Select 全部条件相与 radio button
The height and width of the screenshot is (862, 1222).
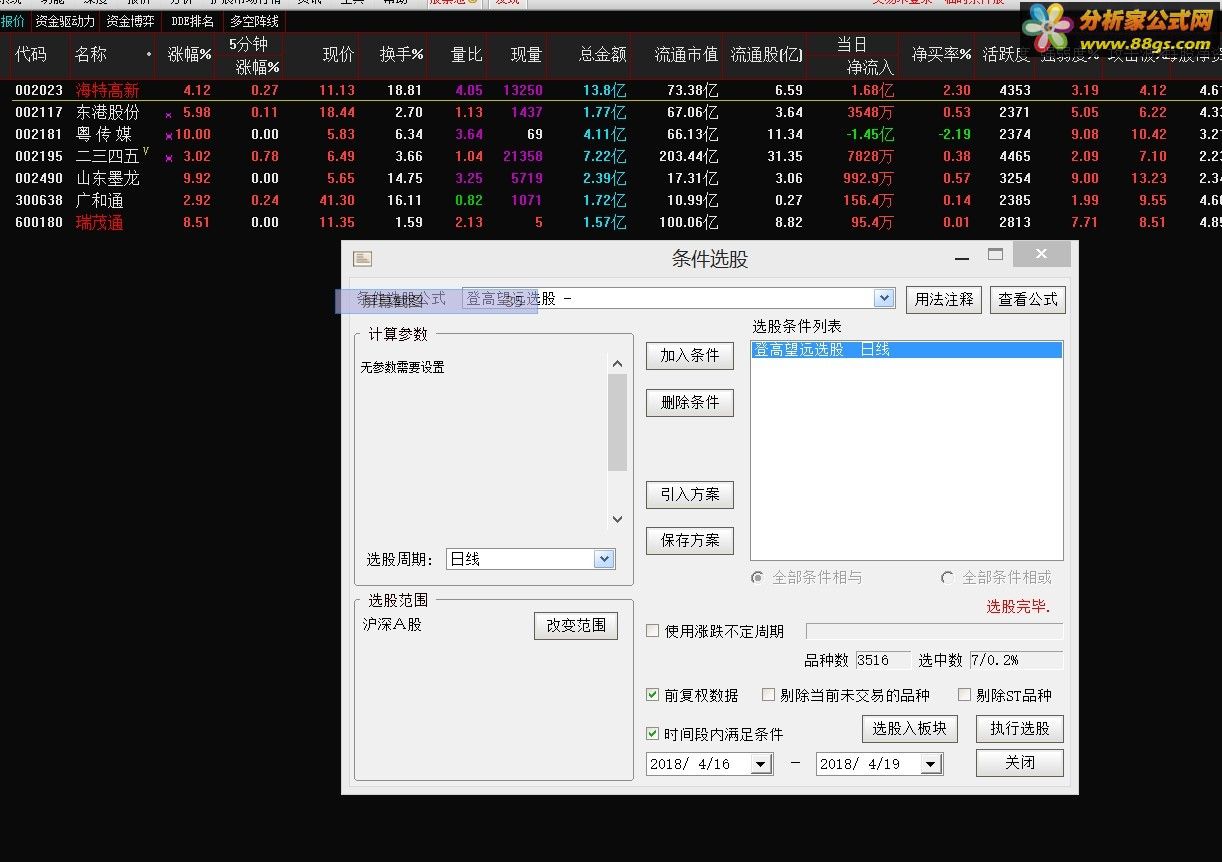pos(757,577)
